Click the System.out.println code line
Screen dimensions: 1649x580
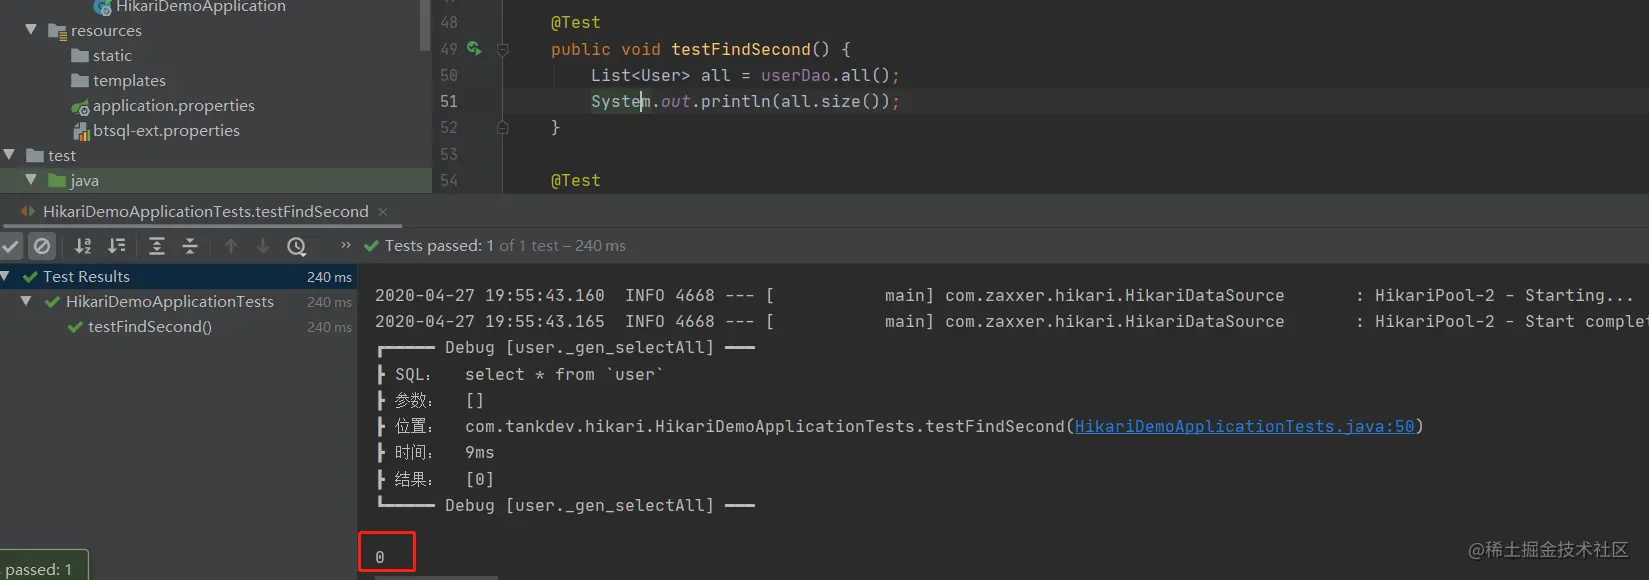tap(745, 101)
